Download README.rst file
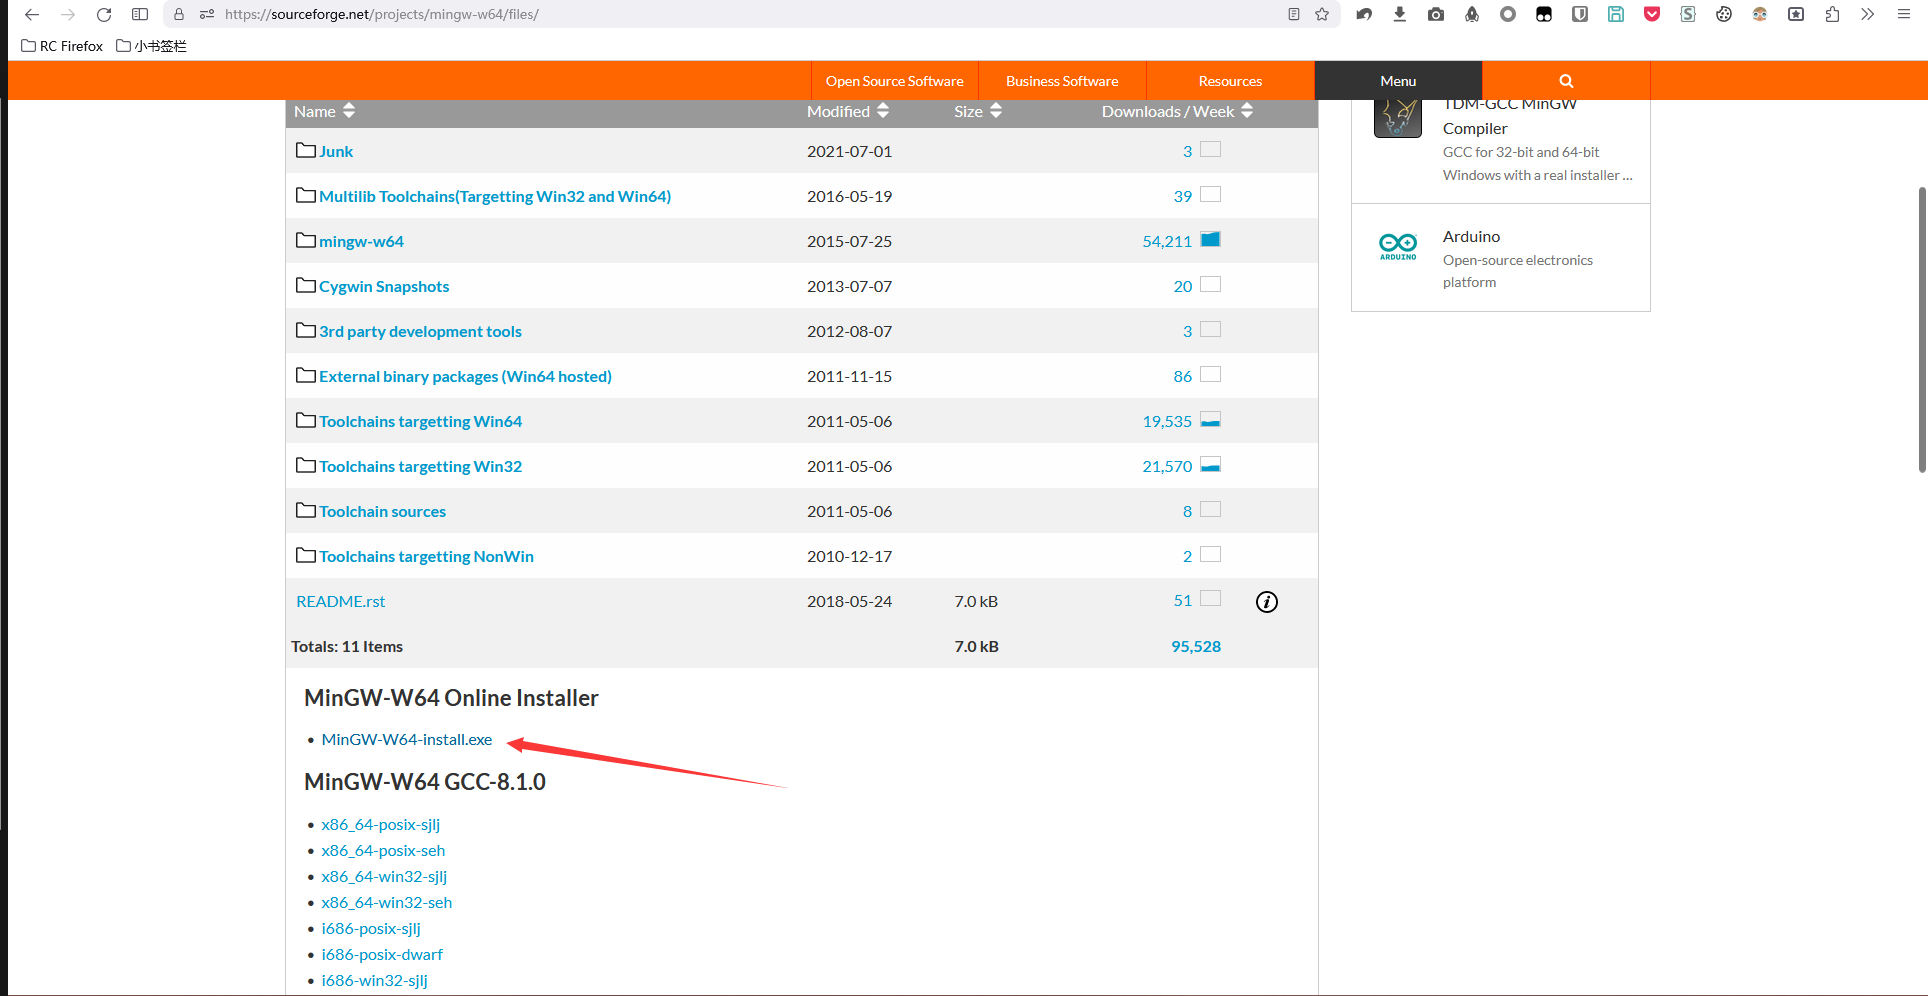Image resolution: width=1928 pixels, height=996 pixels. click(x=340, y=602)
